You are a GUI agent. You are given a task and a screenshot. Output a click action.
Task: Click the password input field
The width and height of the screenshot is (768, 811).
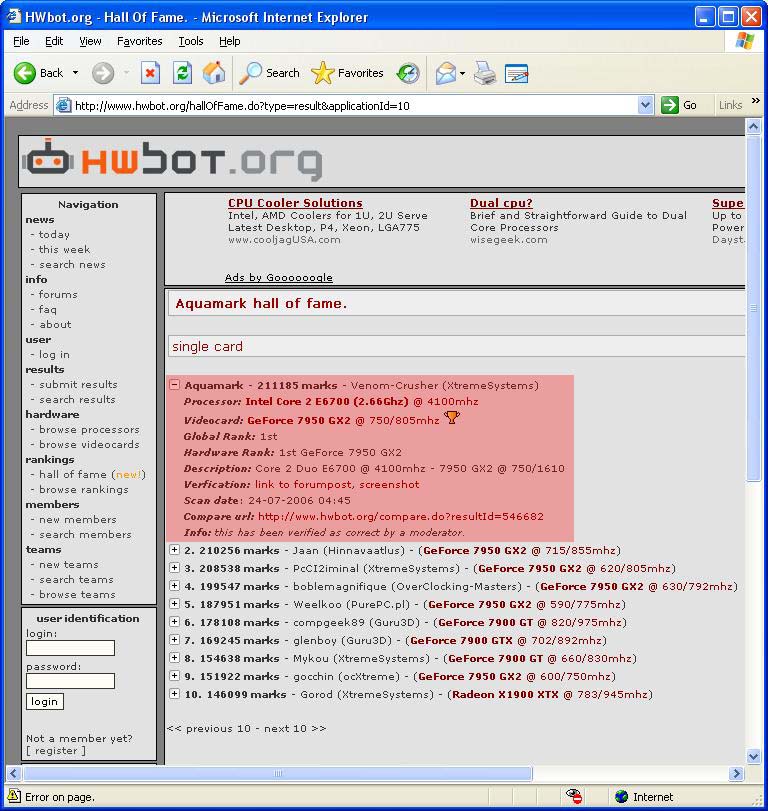pyautogui.click(x=70, y=681)
